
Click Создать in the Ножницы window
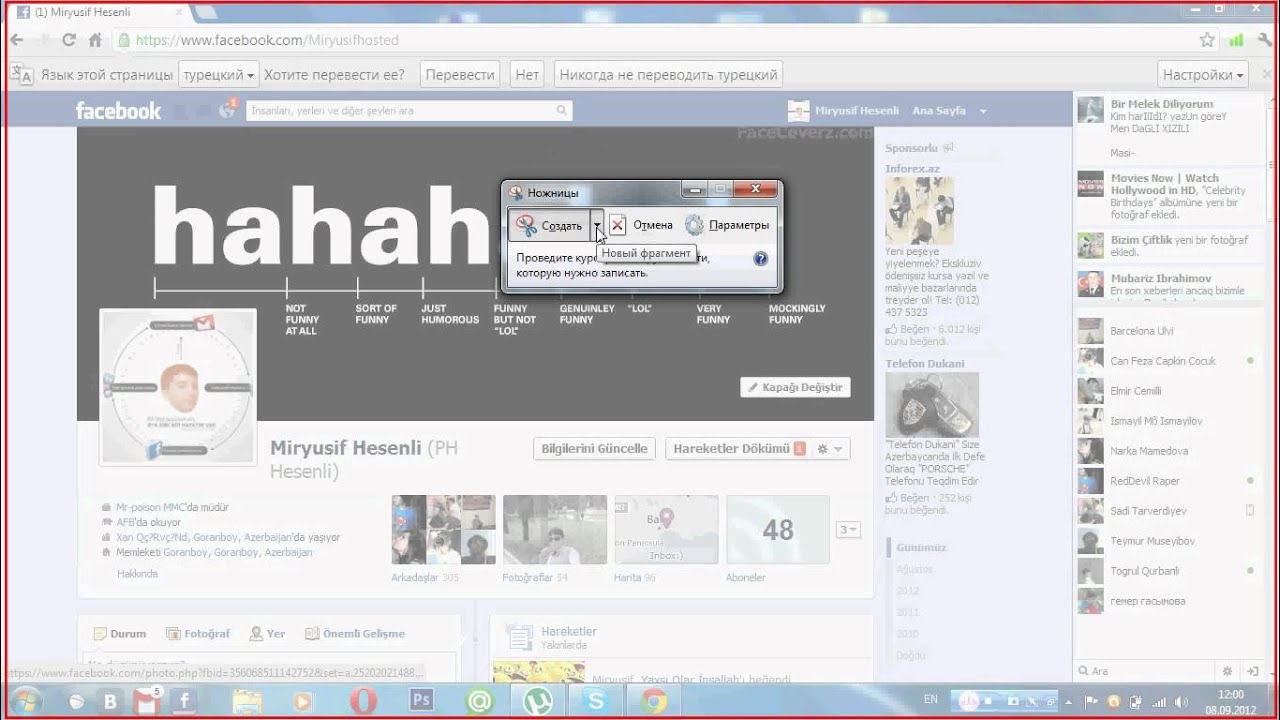549,225
